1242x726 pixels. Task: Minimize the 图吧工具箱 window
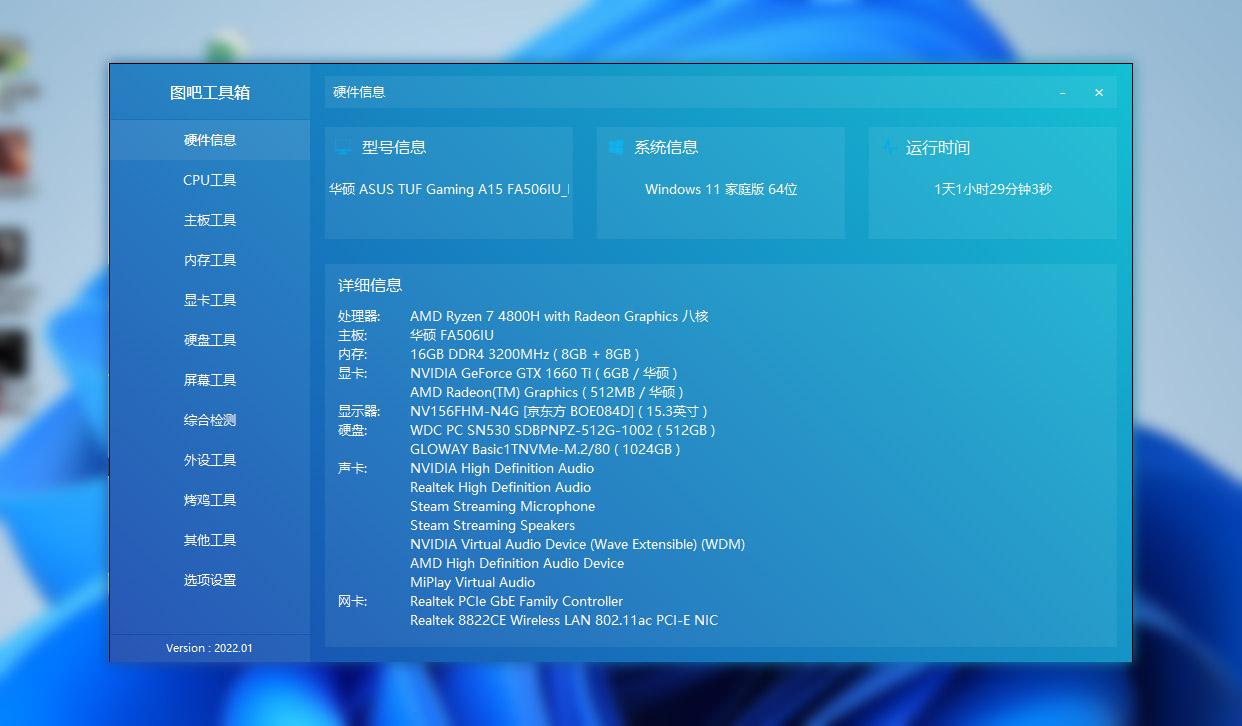pyautogui.click(x=1063, y=92)
